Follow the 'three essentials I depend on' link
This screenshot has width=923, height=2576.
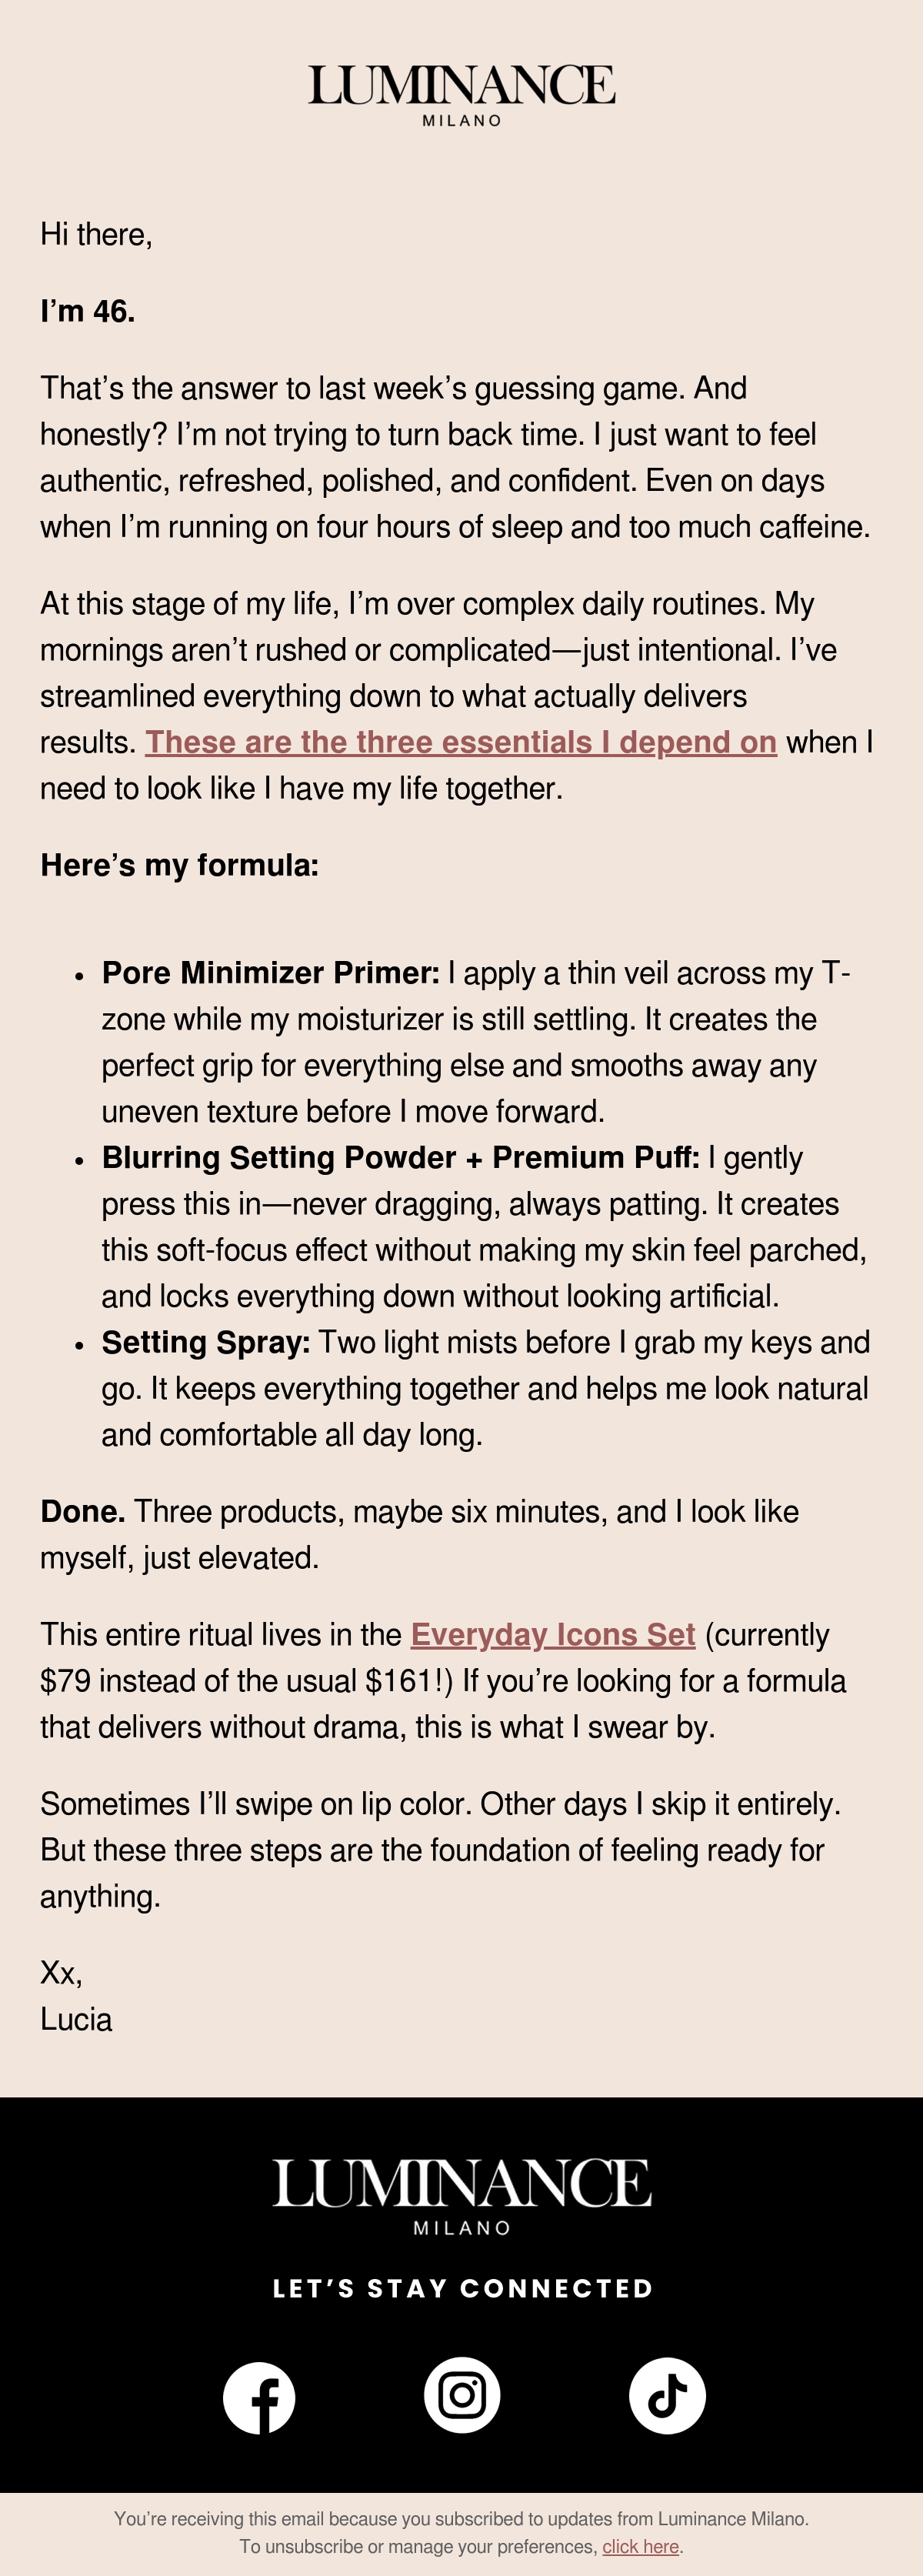click(461, 742)
